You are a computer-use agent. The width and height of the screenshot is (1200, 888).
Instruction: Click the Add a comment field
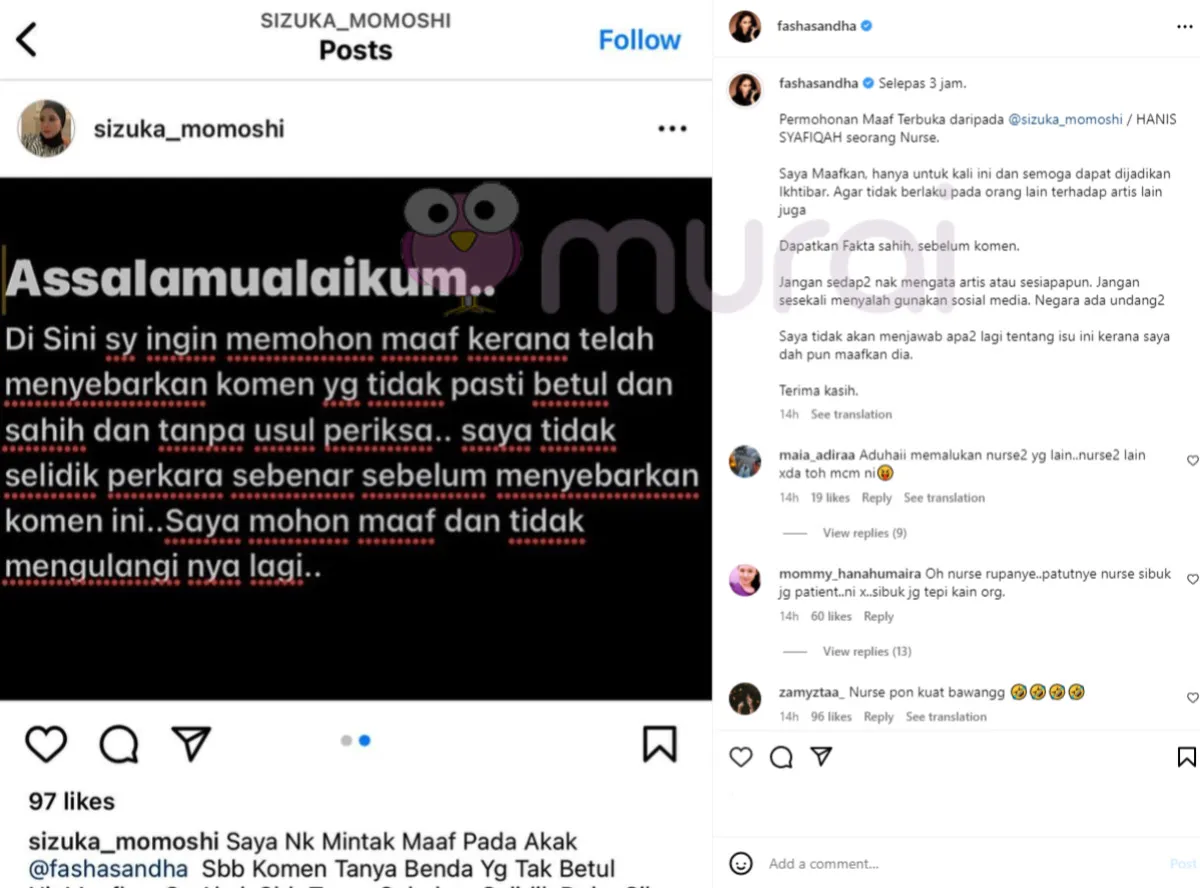960,863
